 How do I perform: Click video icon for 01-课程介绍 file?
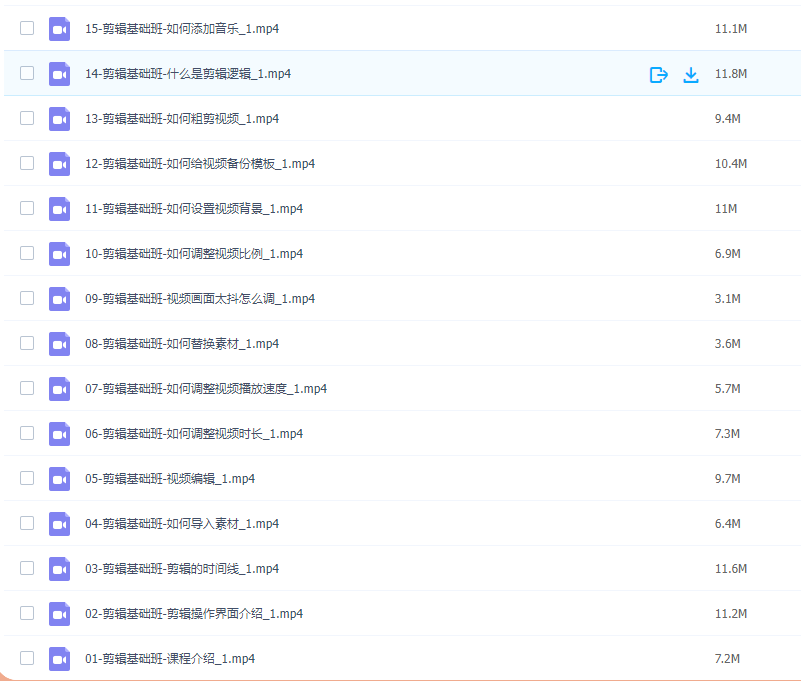(59, 659)
